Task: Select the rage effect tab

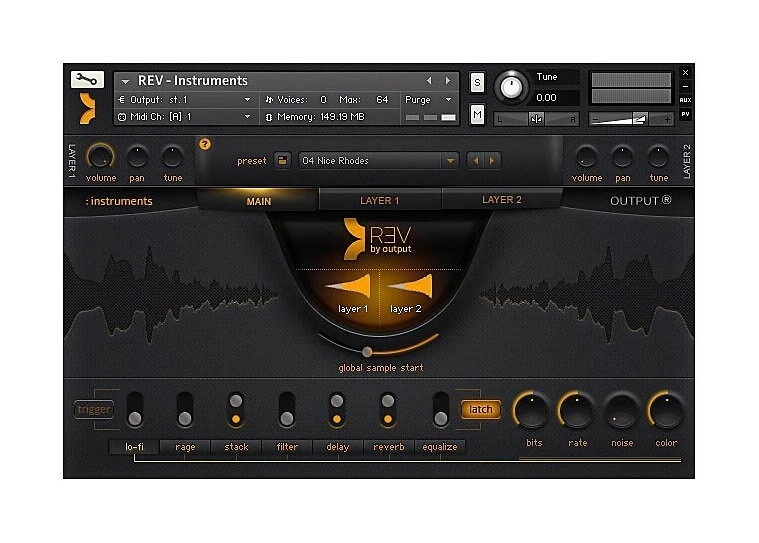Action: pyautogui.click(x=185, y=447)
